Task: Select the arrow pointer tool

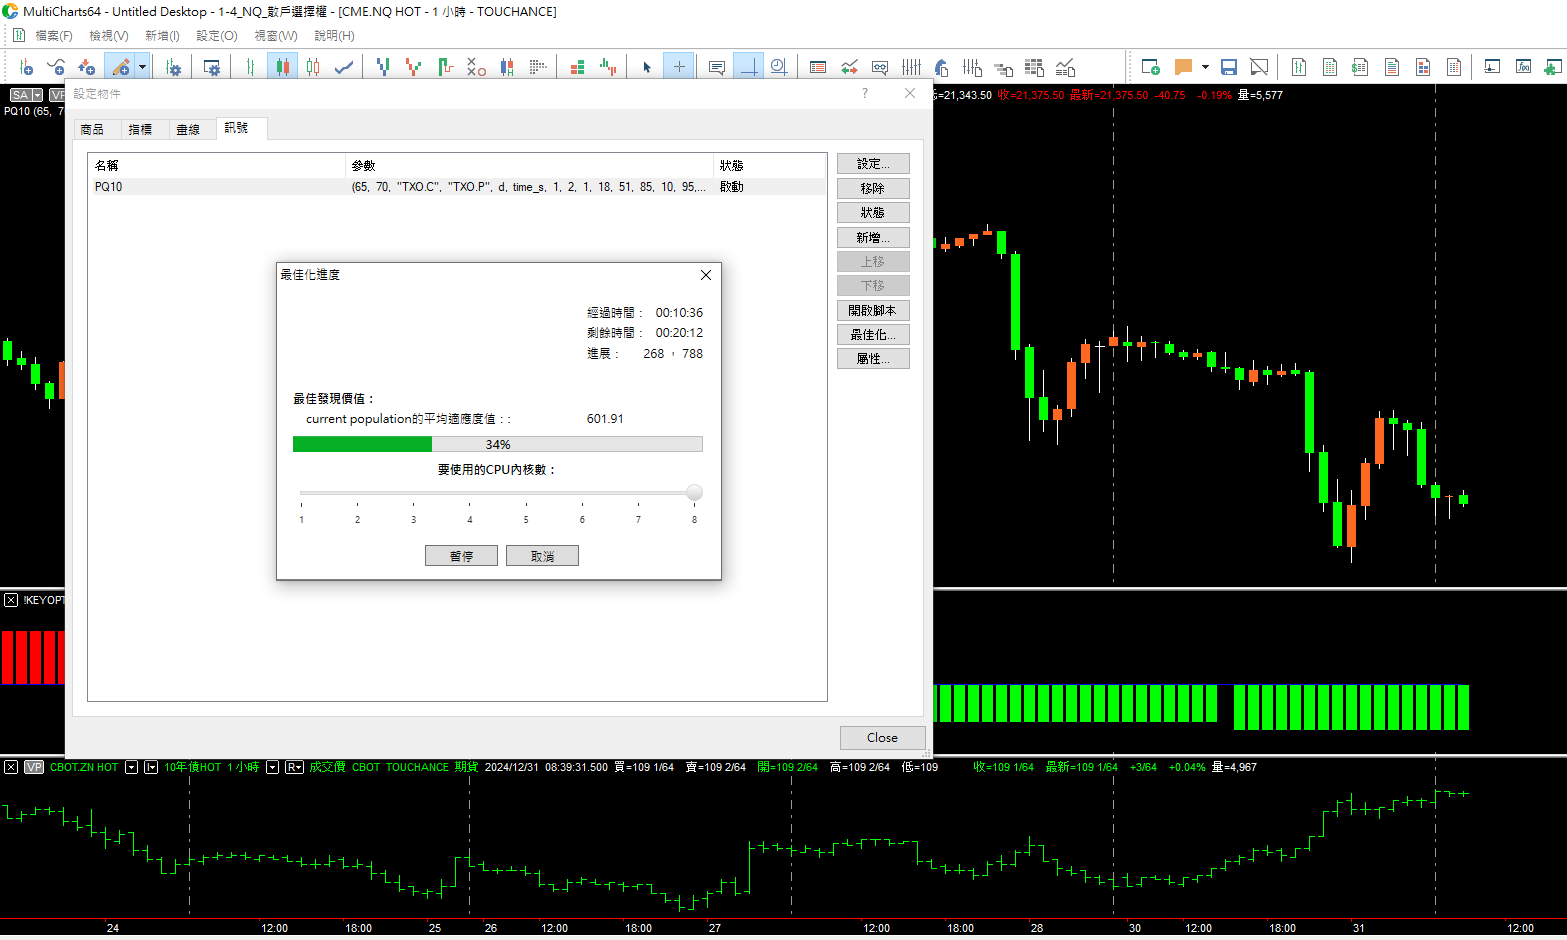Action: tap(646, 67)
